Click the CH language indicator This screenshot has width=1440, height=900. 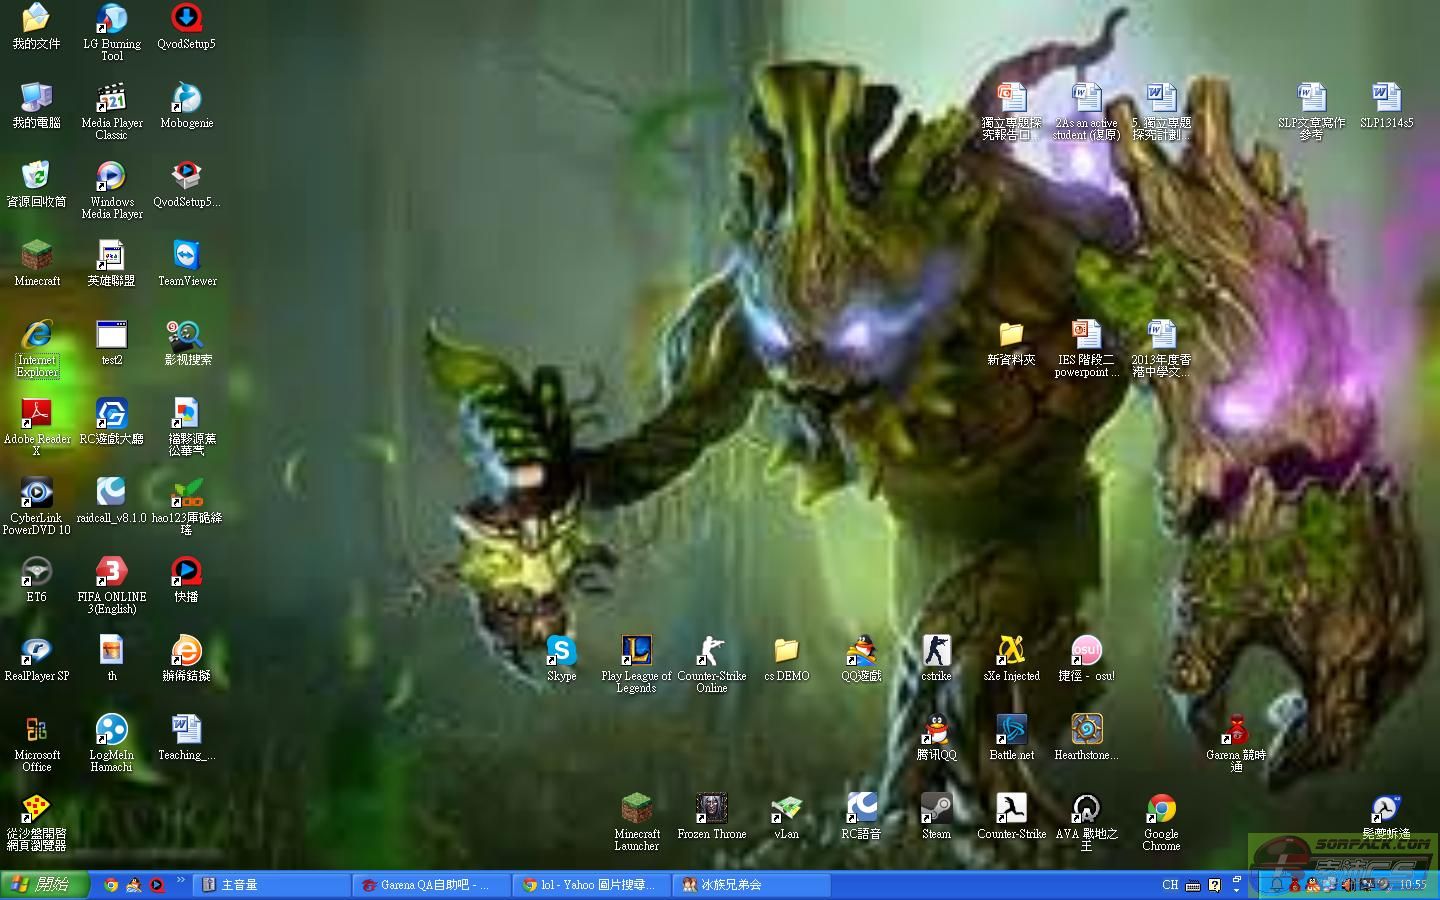pyautogui.click(x=1170, y=885)
